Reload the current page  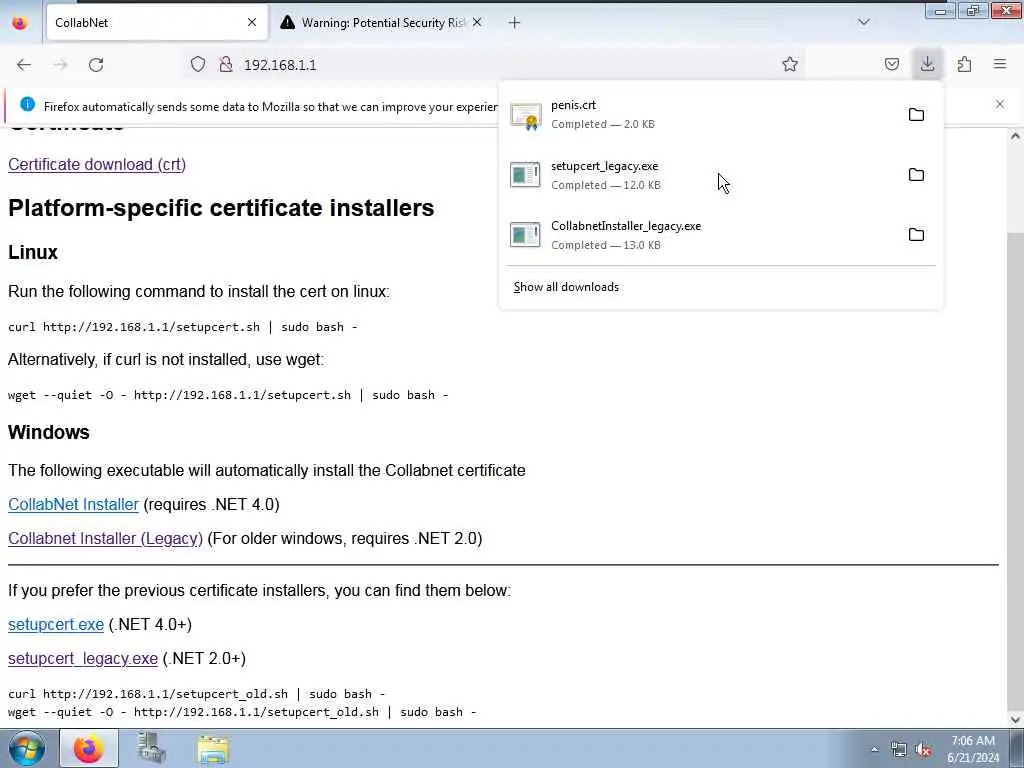click(96, 65)
